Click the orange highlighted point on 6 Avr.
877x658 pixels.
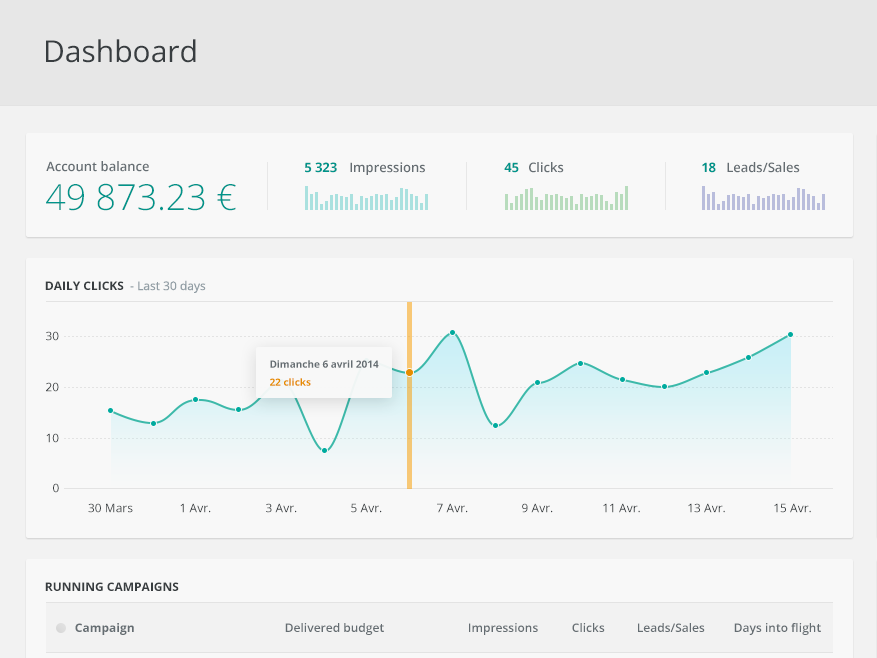point(409,373)
